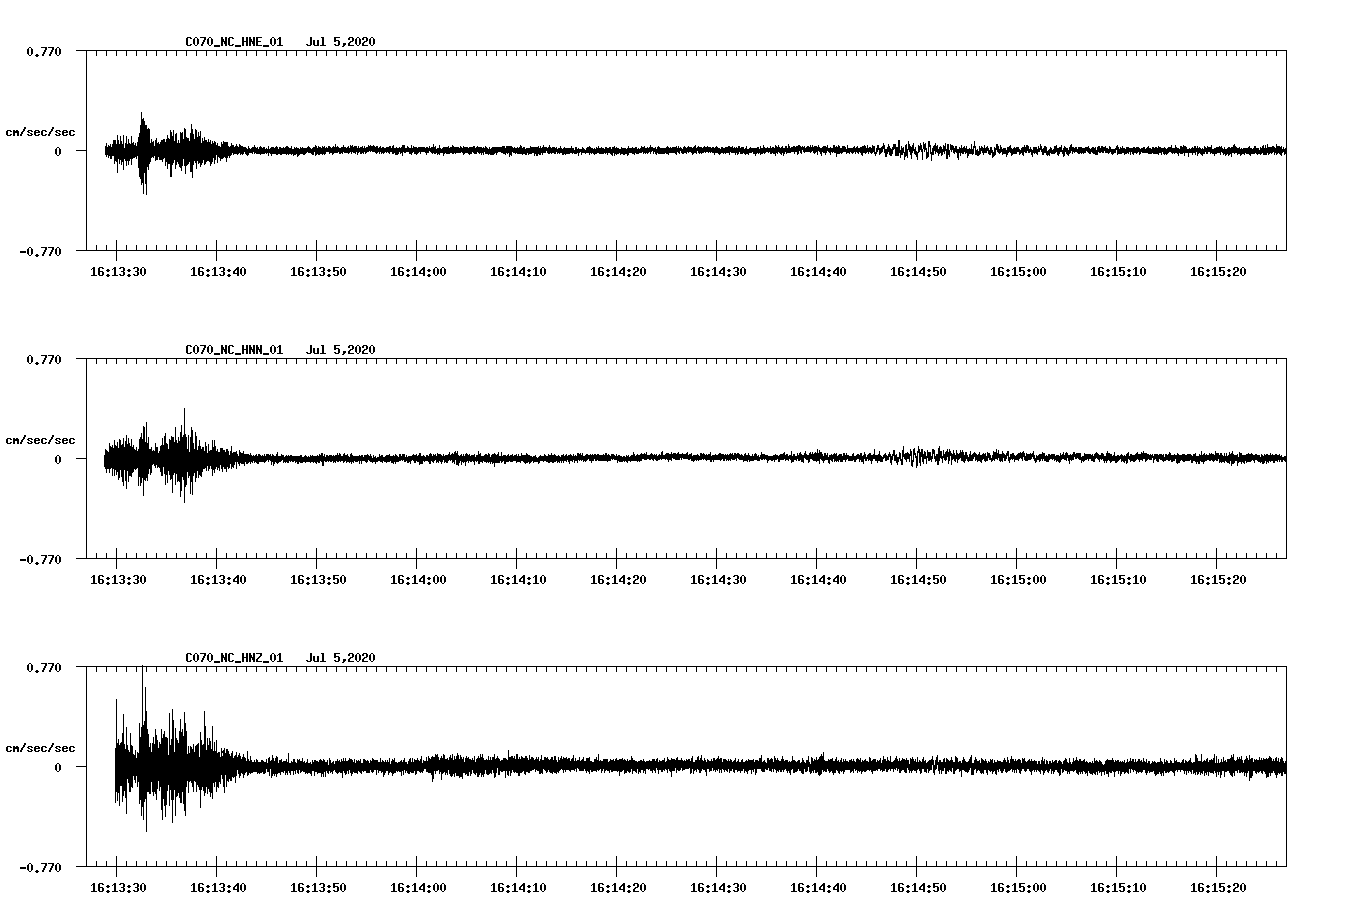
Task: Click 16:14:30 time label under HNN plot
Action: point(718,579)
